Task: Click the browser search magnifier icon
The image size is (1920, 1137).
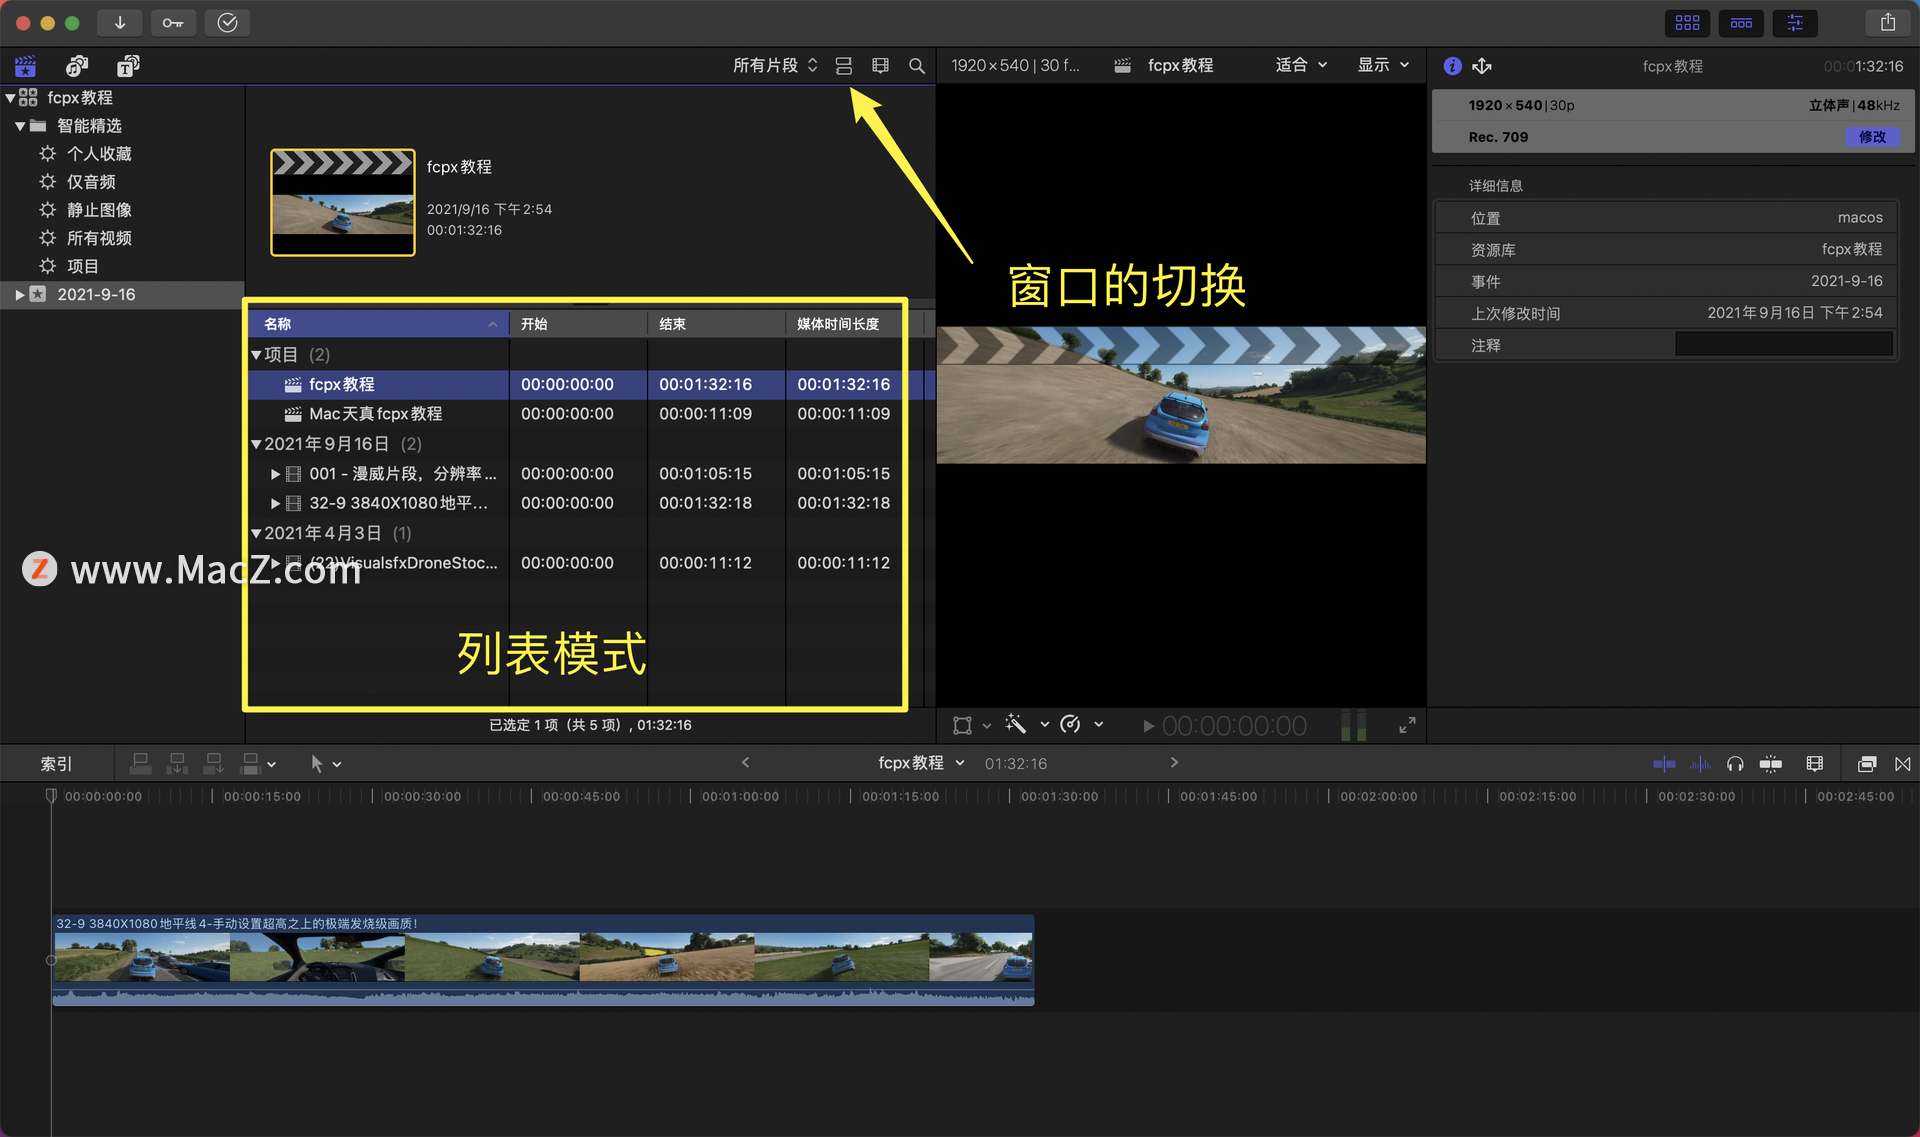Action: 916,66
